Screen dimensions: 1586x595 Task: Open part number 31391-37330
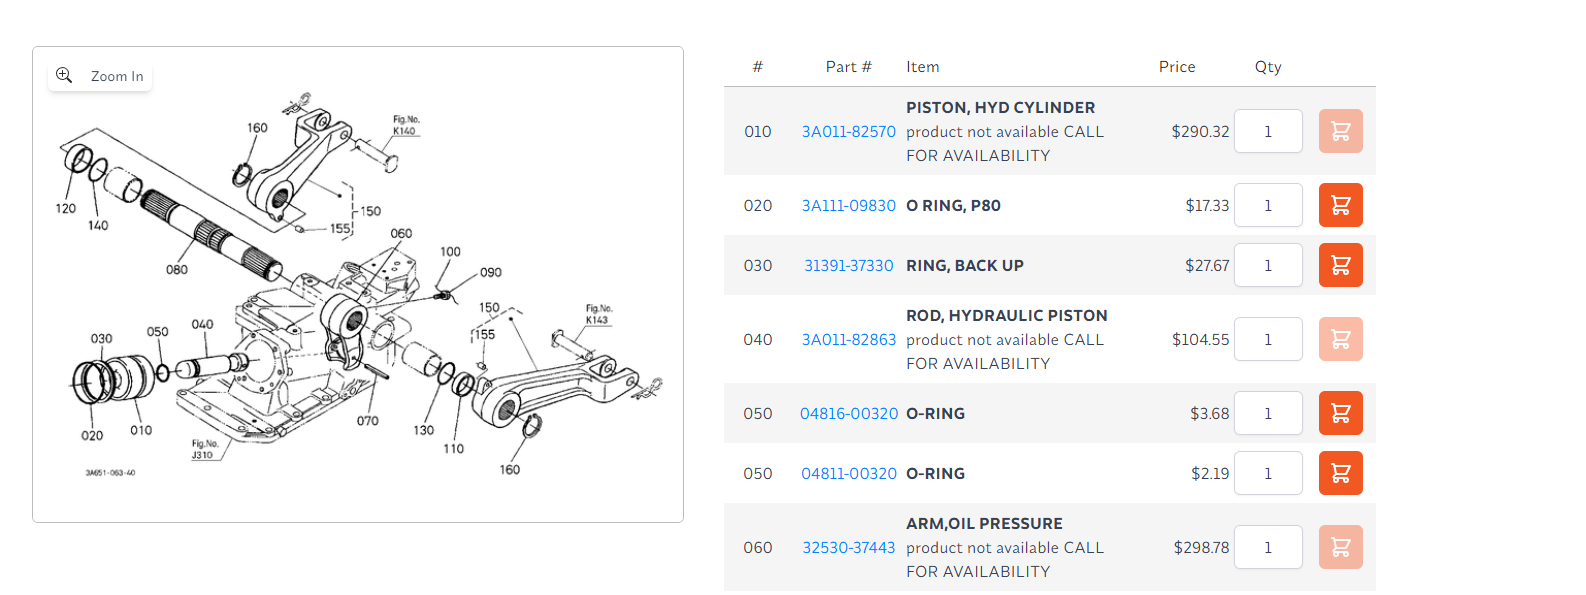pos(848,266)
